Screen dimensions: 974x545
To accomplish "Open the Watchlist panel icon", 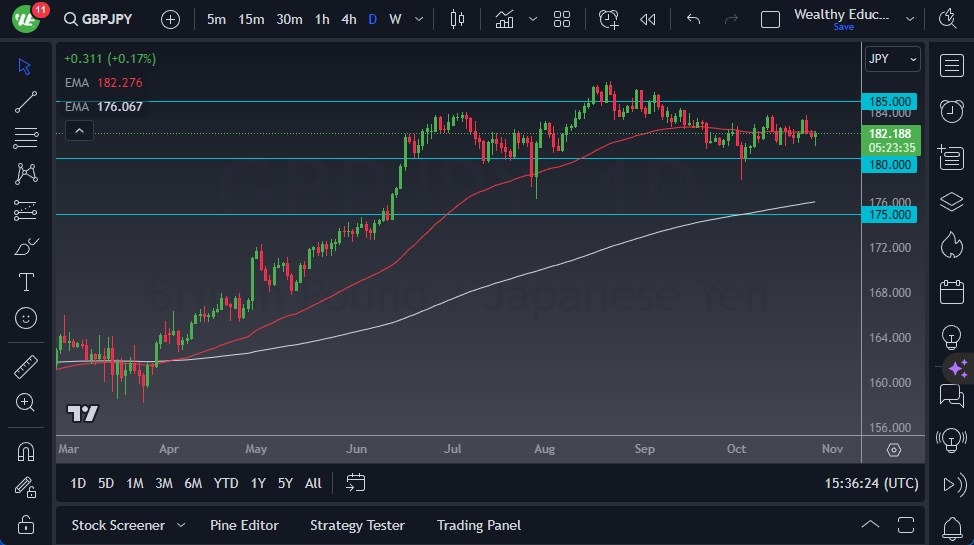I will [x=951, y=66].
